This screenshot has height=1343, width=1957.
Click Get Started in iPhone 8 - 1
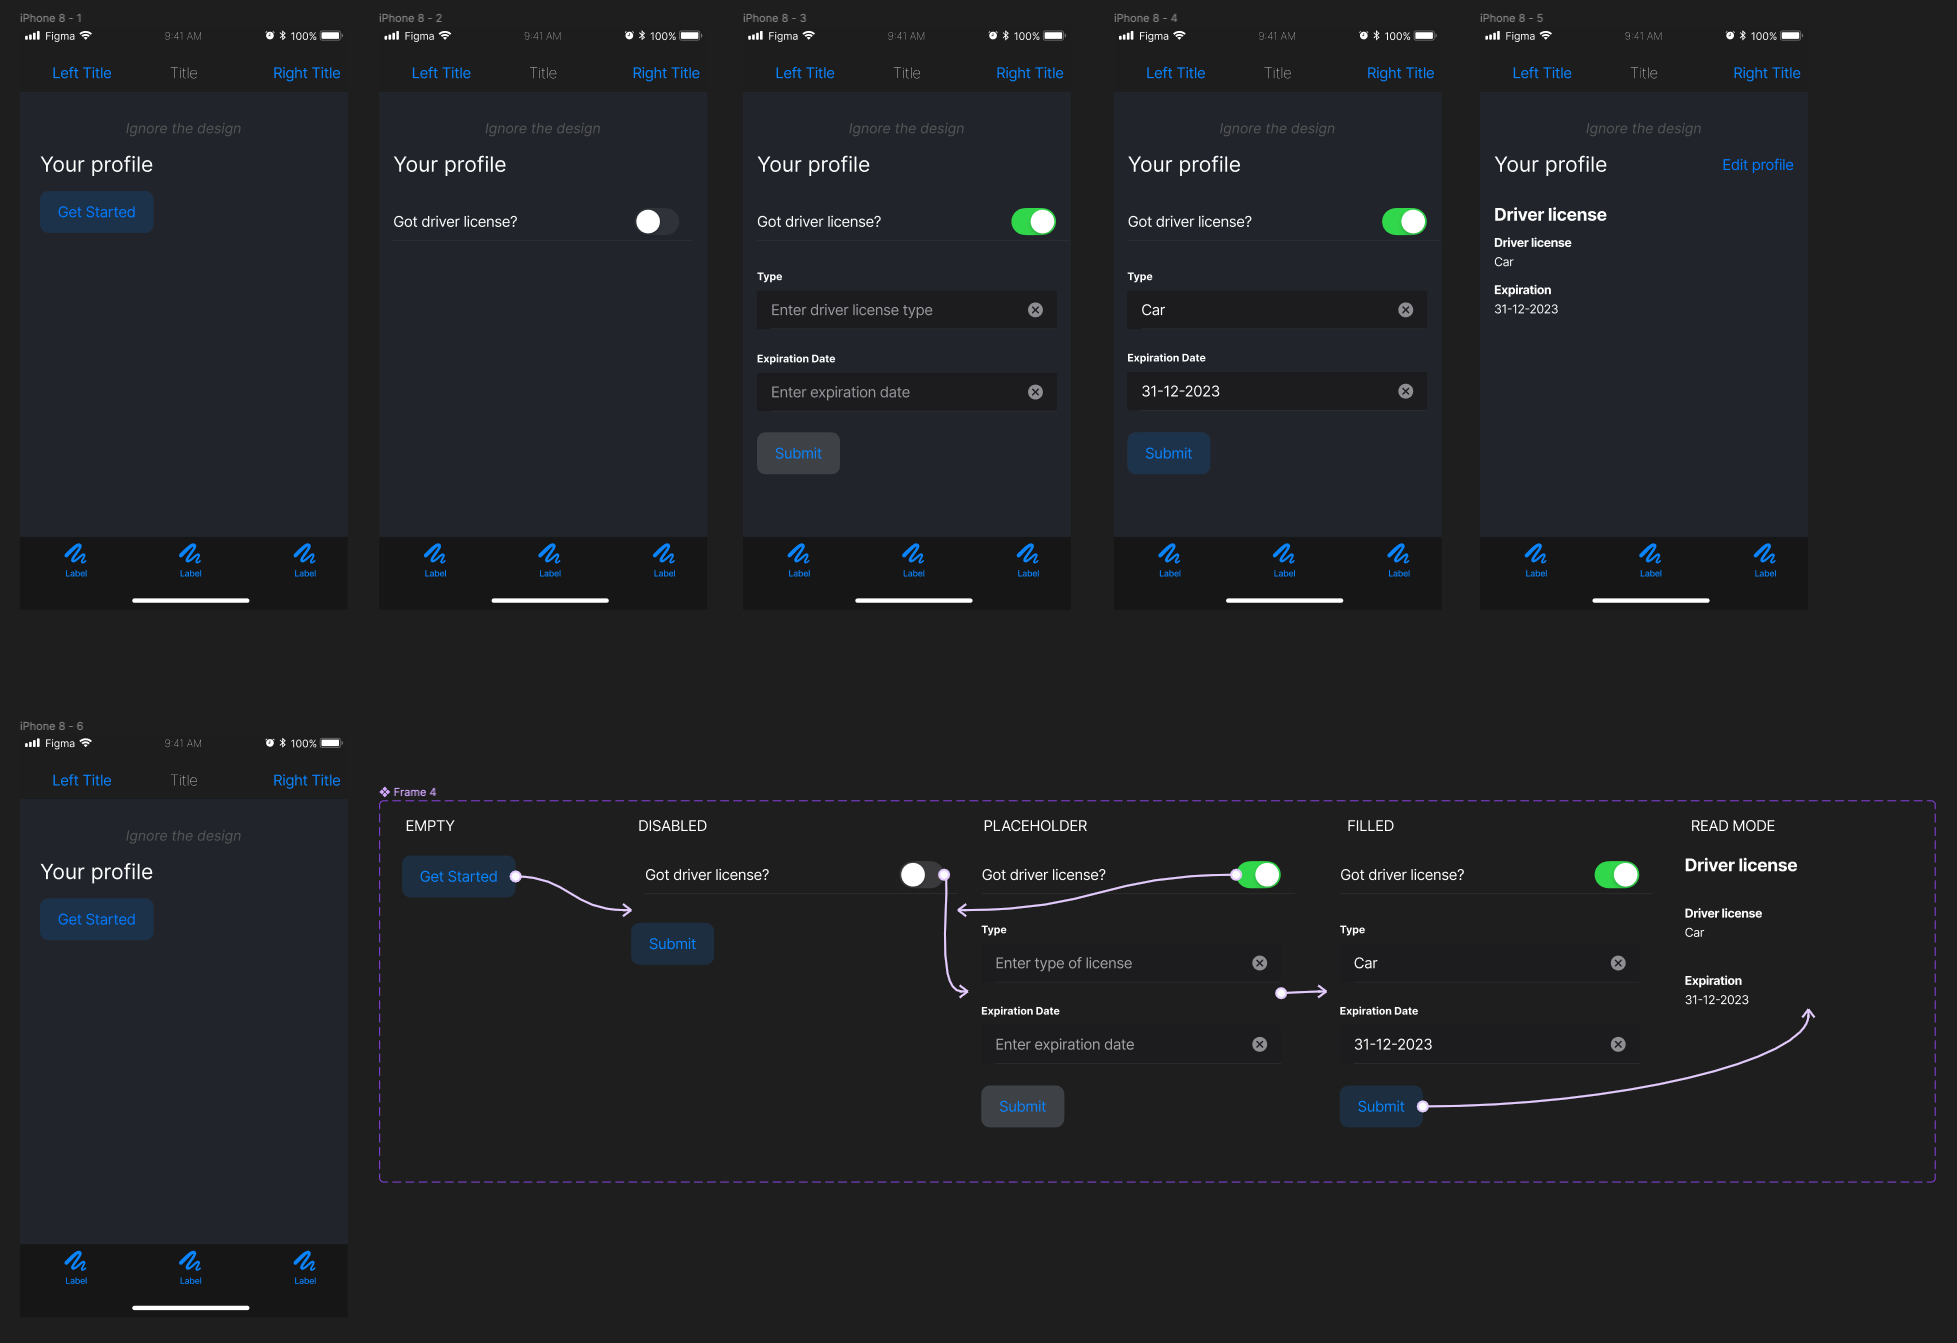[97, 212]
